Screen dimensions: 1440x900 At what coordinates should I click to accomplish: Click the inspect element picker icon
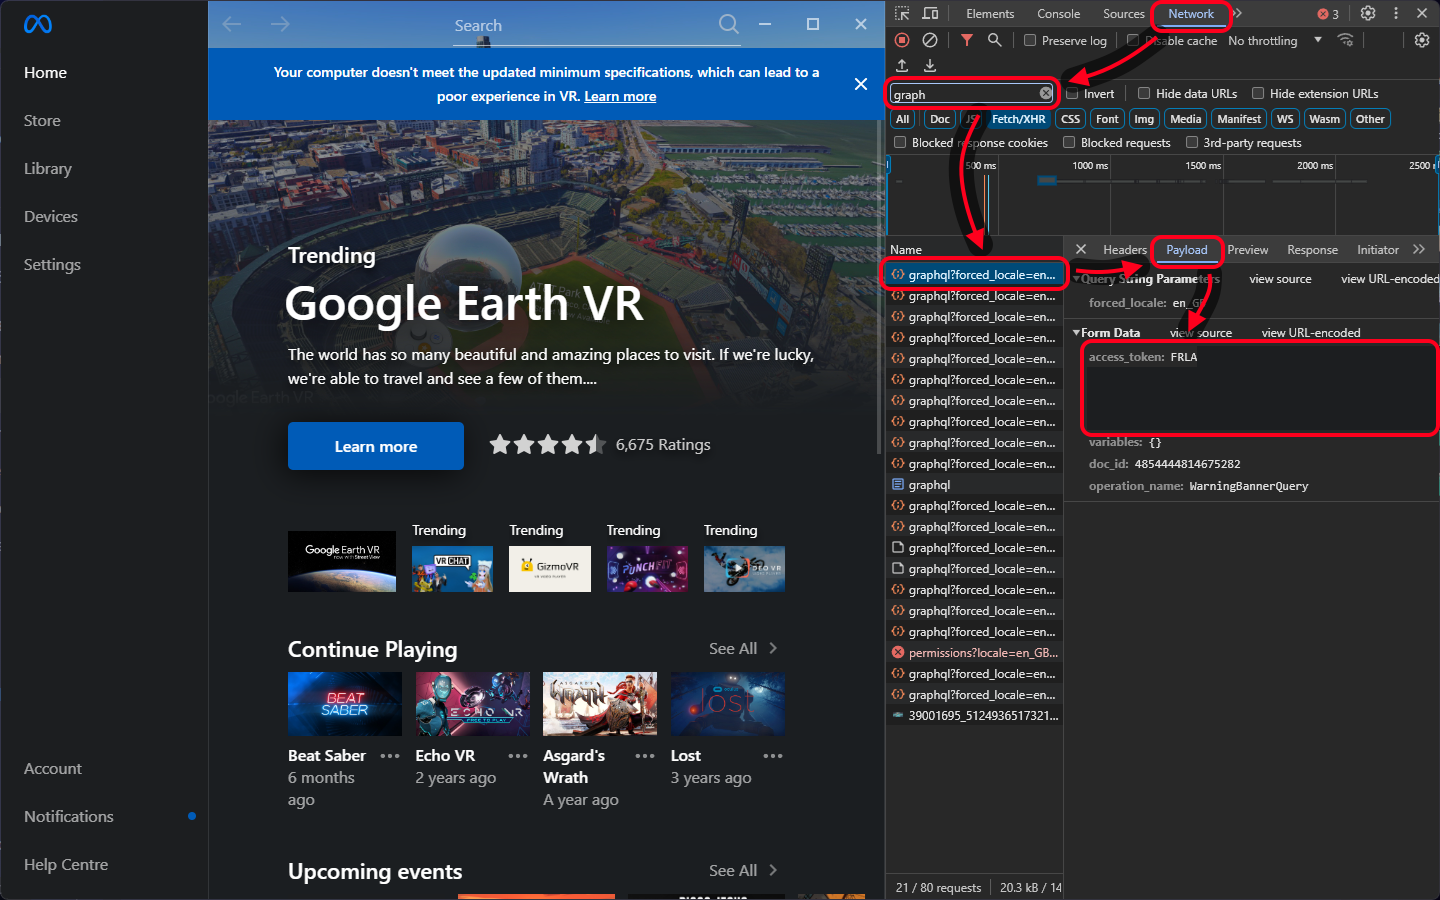pos(902,13)
